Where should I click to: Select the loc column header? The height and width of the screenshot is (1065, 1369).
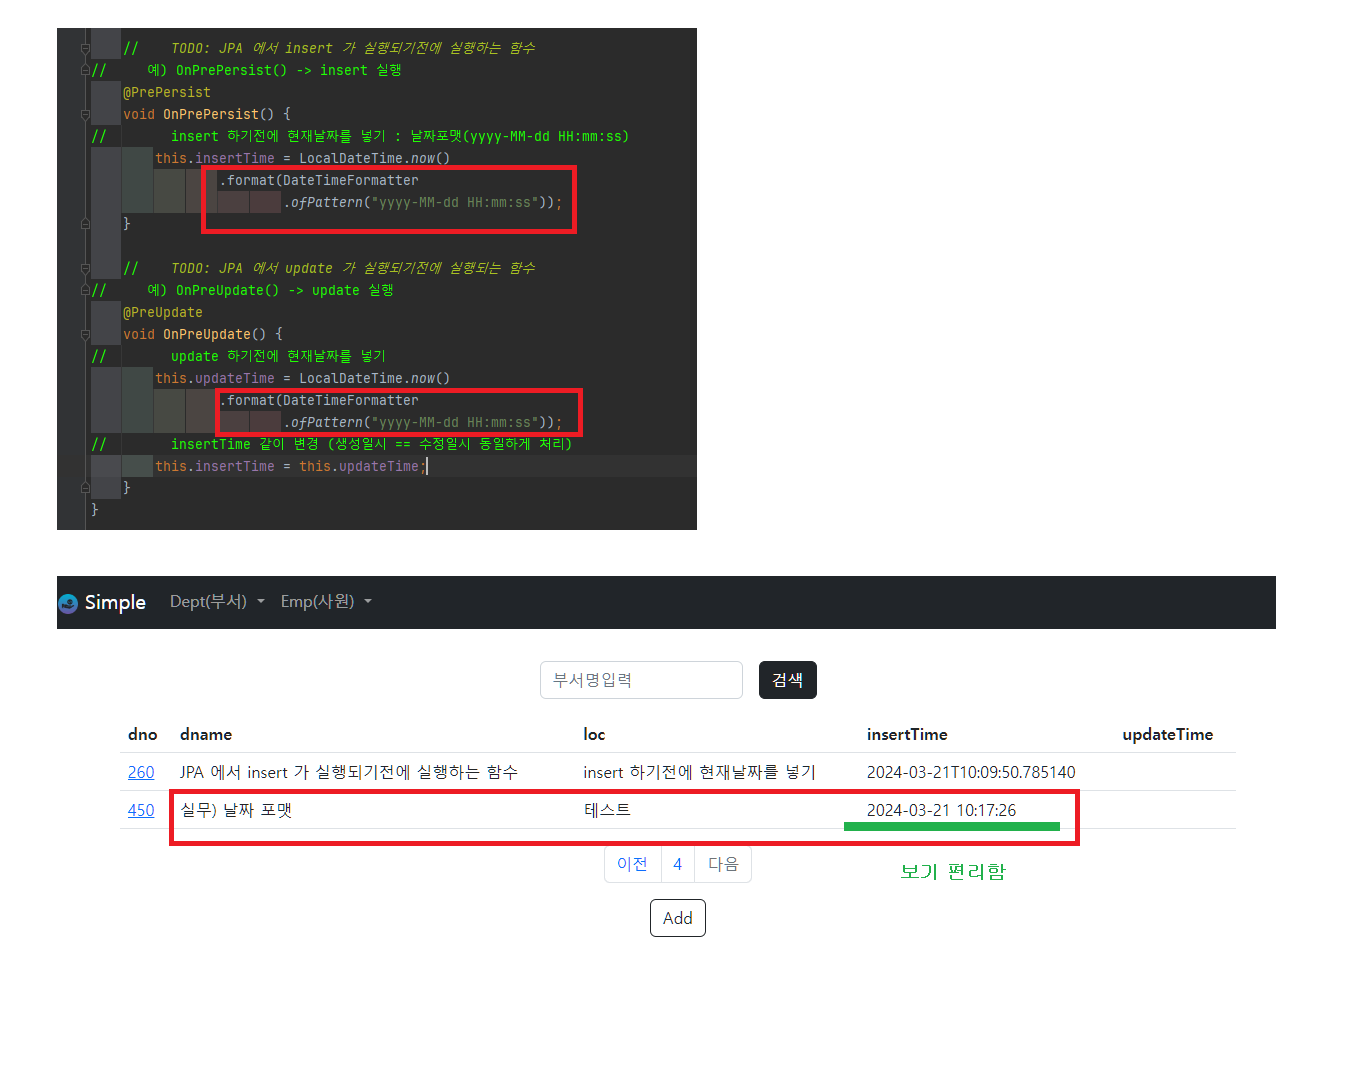(x=594, y=734)
